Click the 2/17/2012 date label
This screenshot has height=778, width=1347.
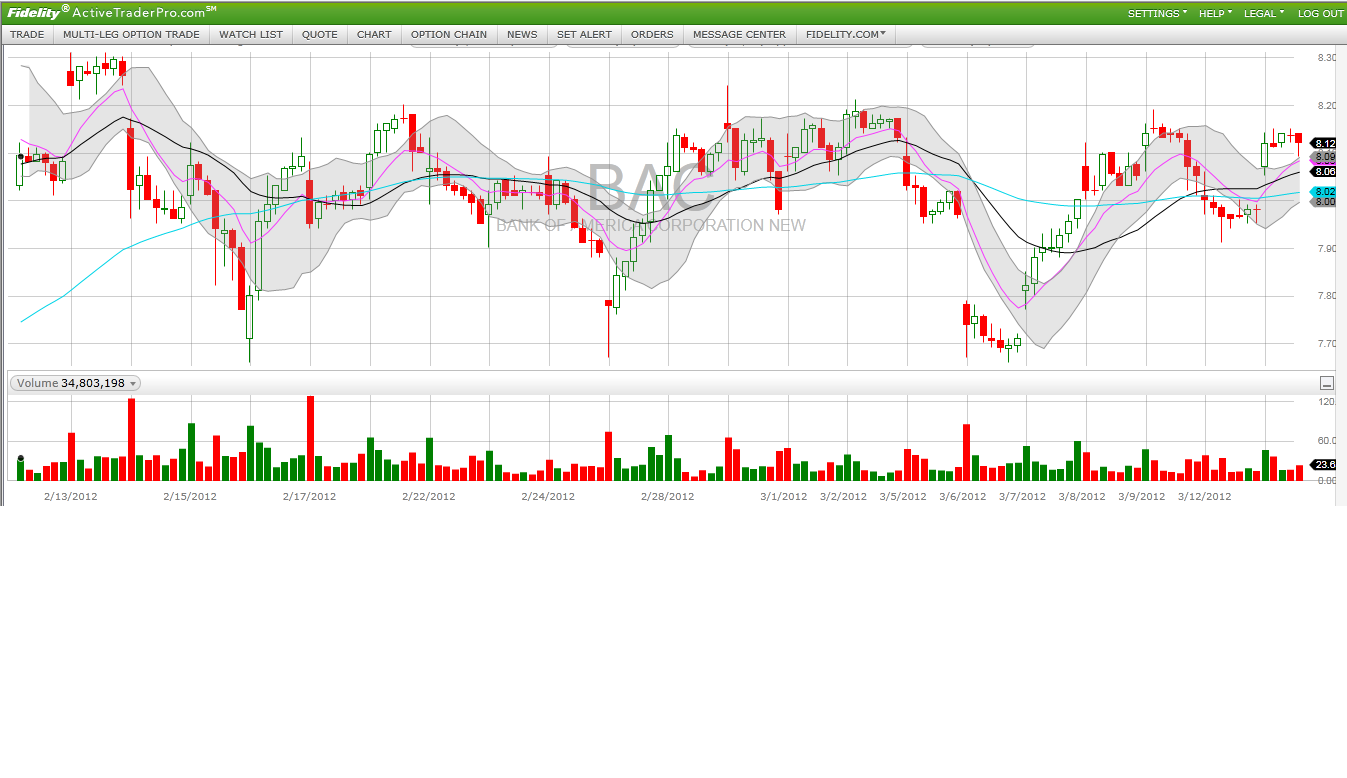309,496
